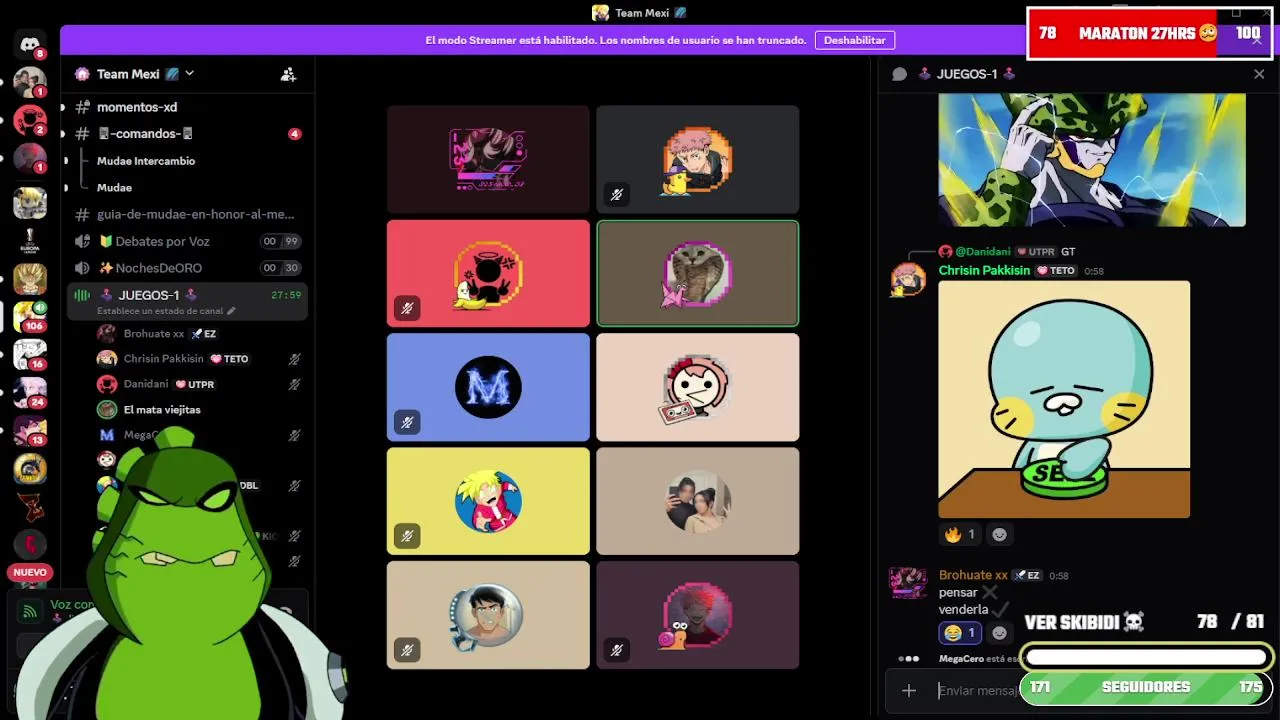Click Chrisin Pakkisin's avatar in chat
This screenshot has height=720, width=1280.
tap(908, 279)
